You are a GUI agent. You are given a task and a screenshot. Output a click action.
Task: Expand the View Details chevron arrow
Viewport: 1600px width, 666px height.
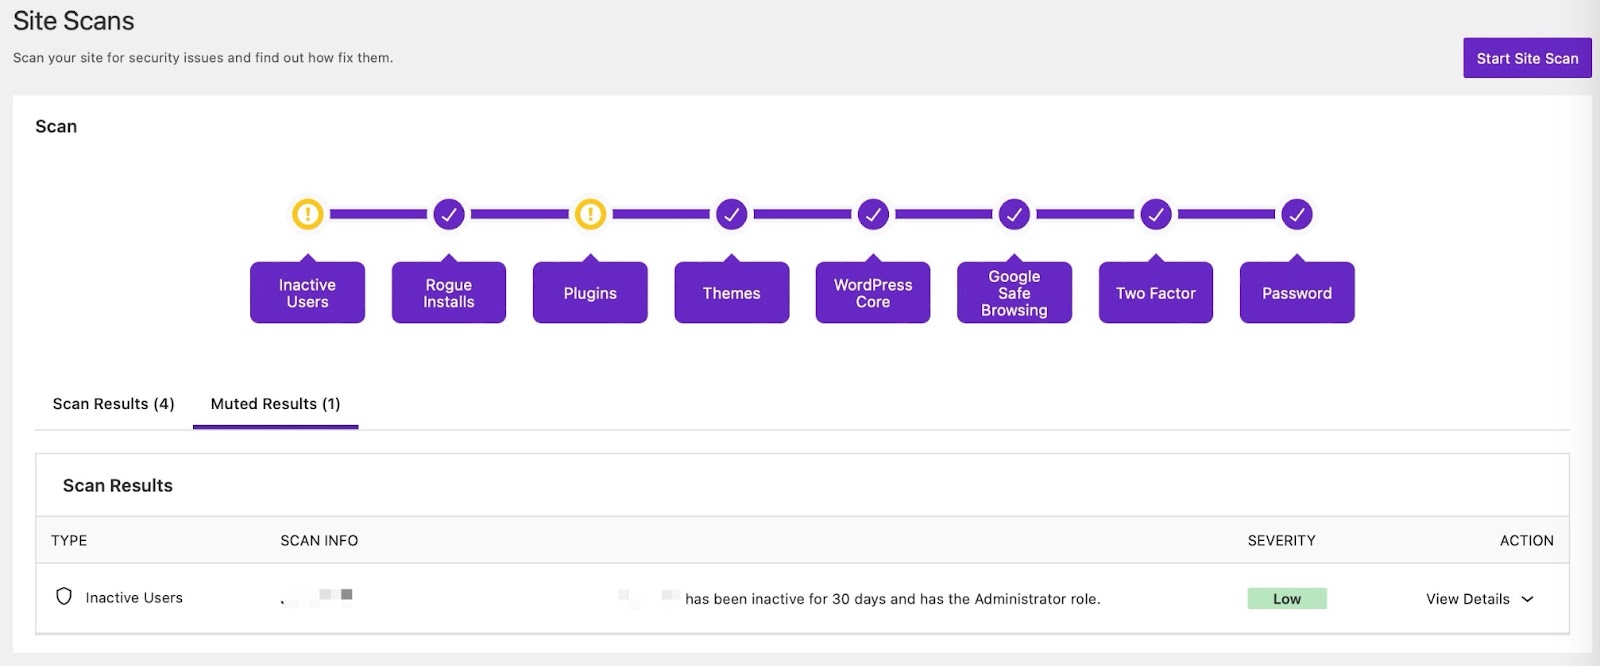point(1527,599)
